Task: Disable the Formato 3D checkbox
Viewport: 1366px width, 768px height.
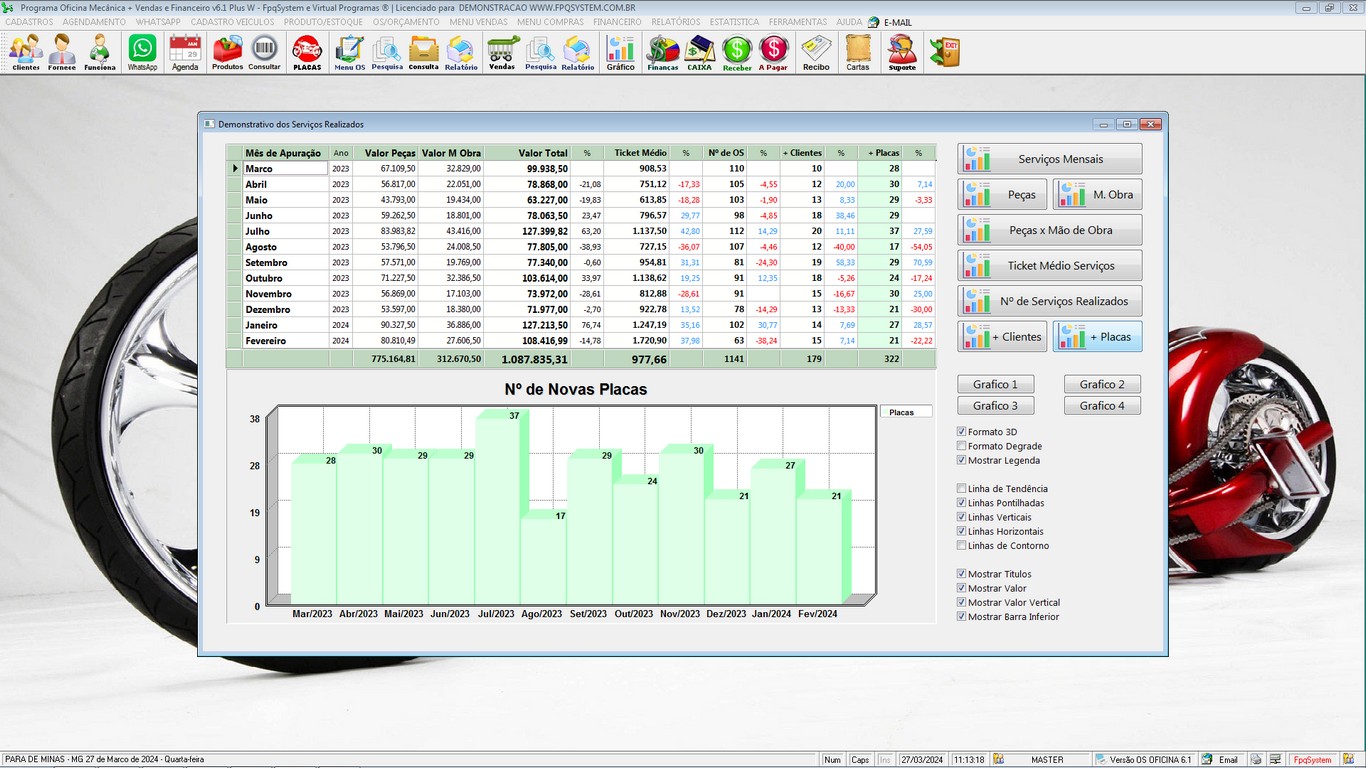Action: click(x=962, y=432)
